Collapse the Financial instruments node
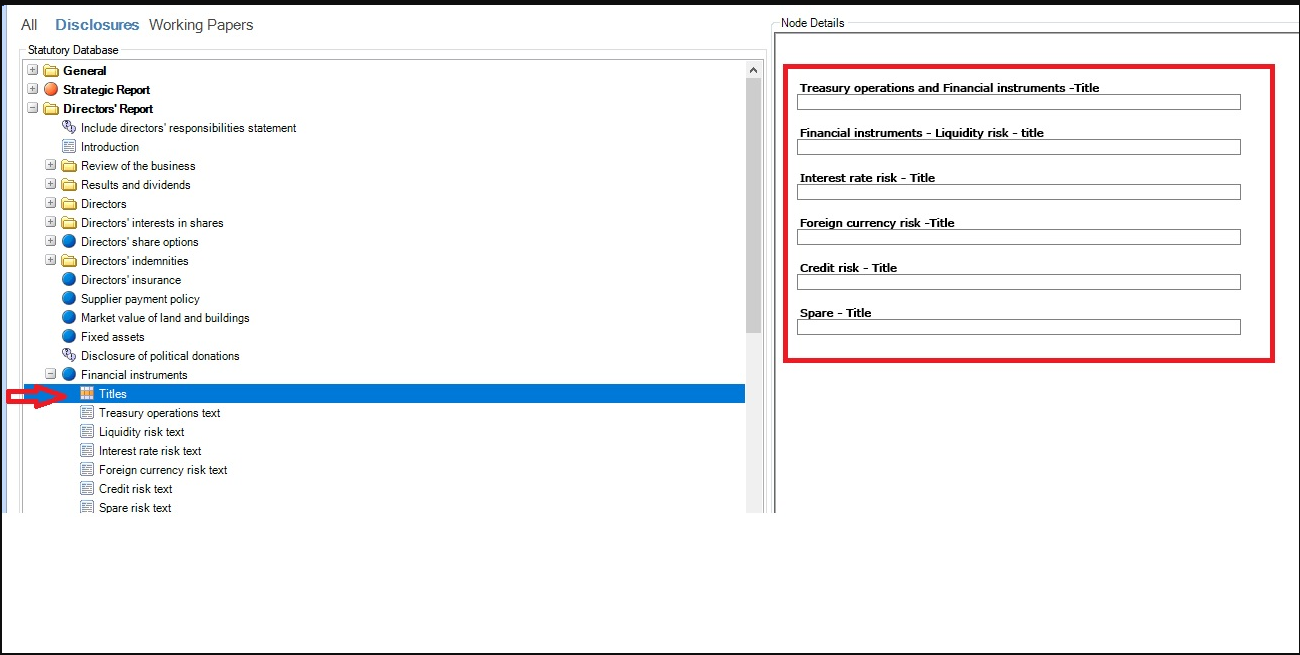Screen dimensions: 1300x655 [x=51, y=375]
